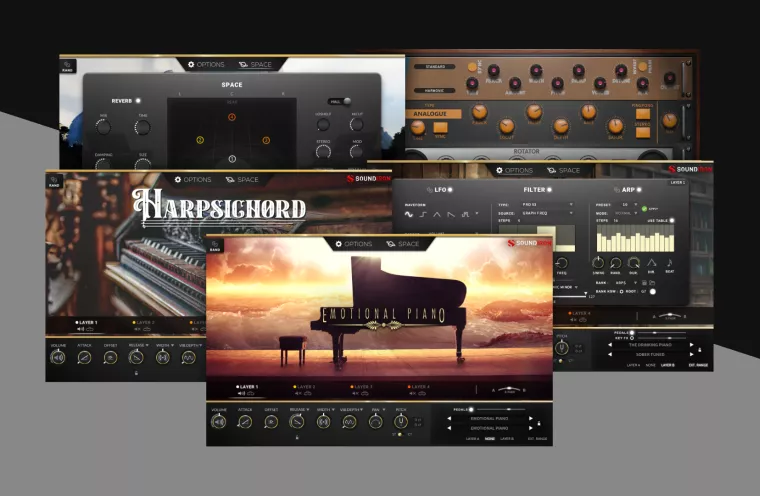Open the Space tab in Emotional Piano window
Image resolution: width=760 pixels, height=496 pixels.
(x=403, y=244)
